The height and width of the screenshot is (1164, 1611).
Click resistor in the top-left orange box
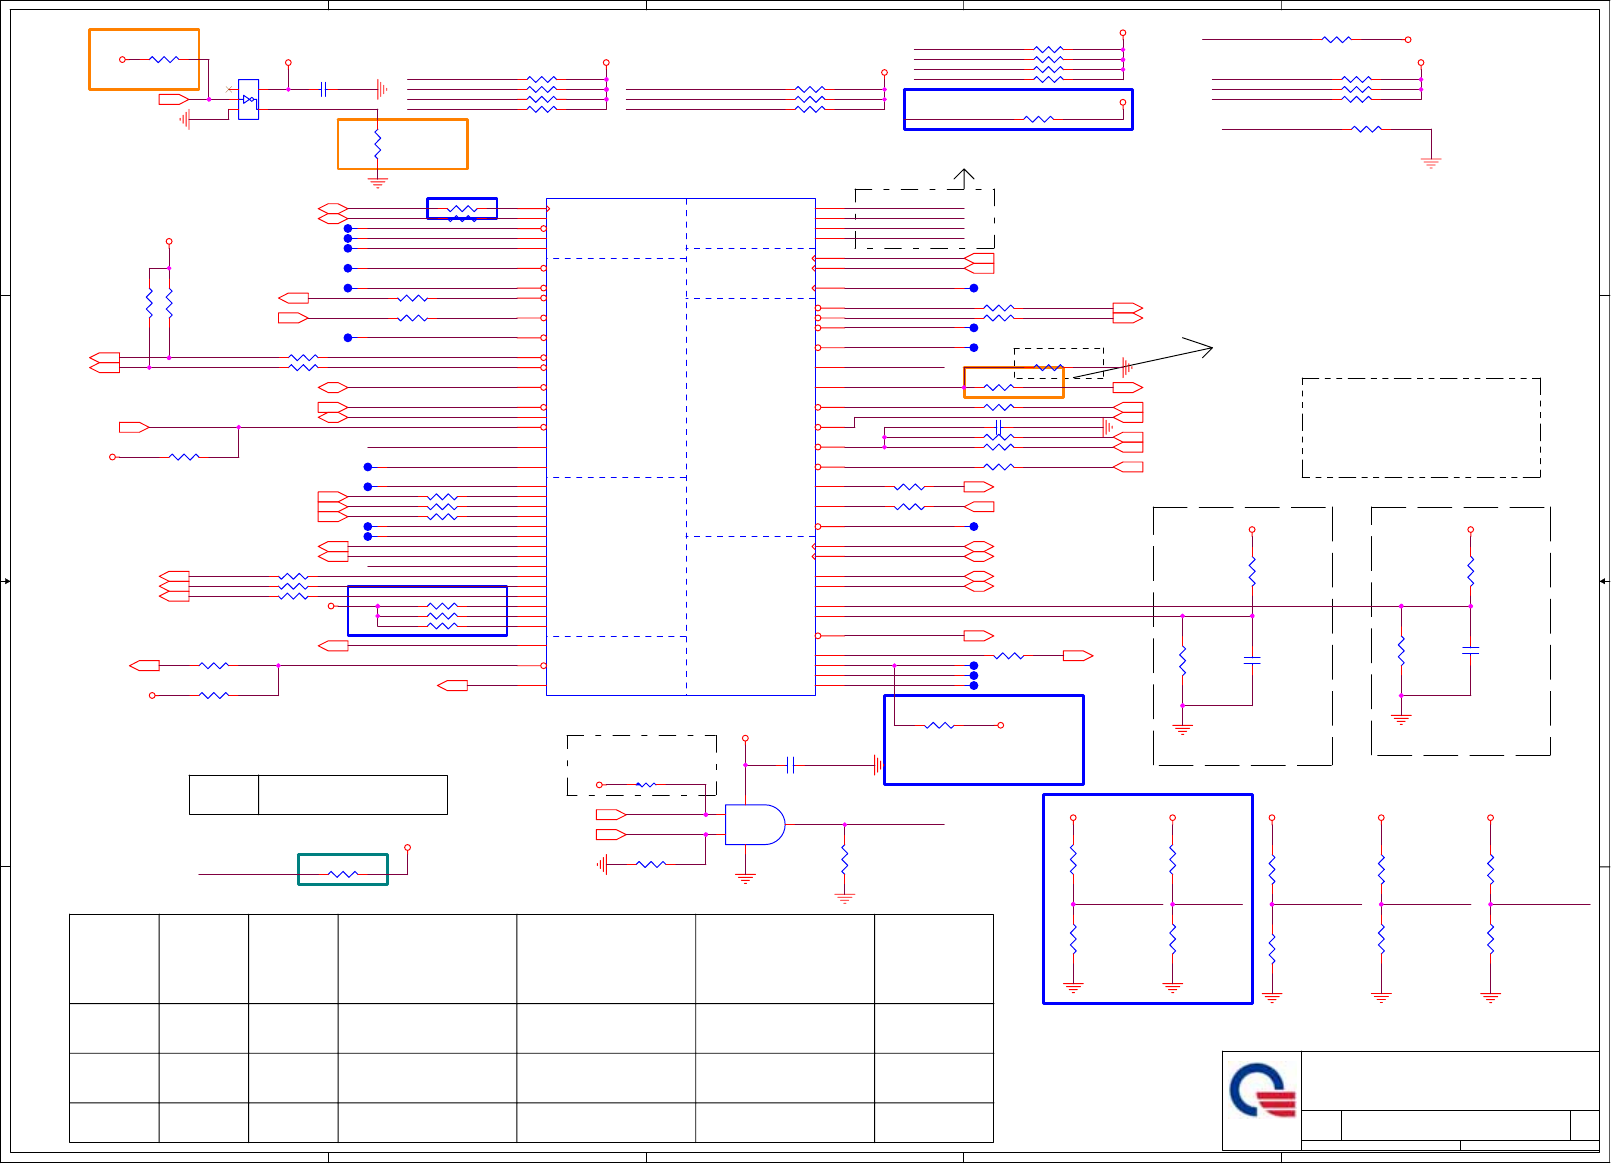click(164, 59)
